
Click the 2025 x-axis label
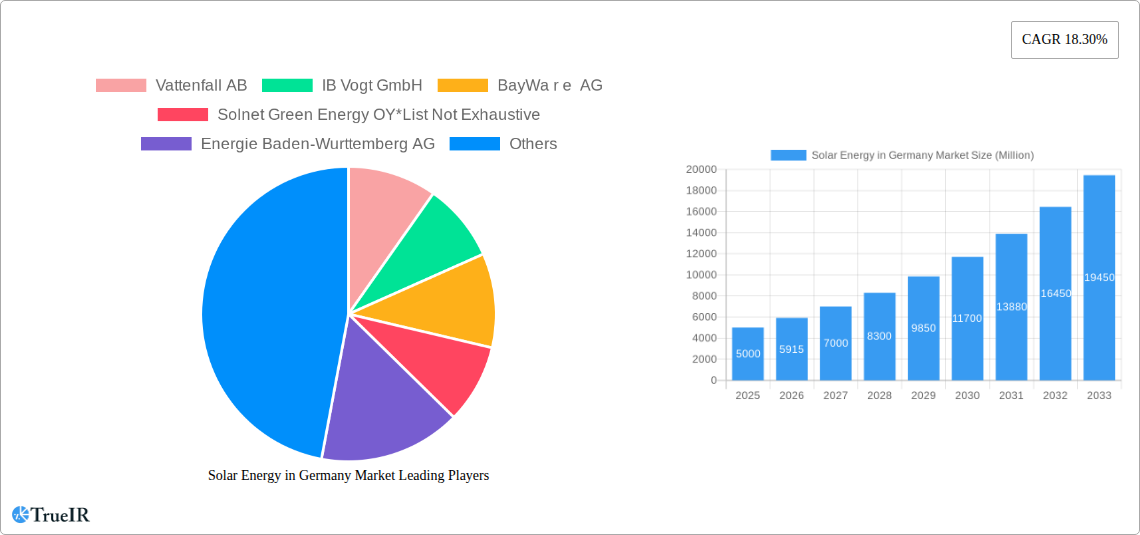click(748, 395)
